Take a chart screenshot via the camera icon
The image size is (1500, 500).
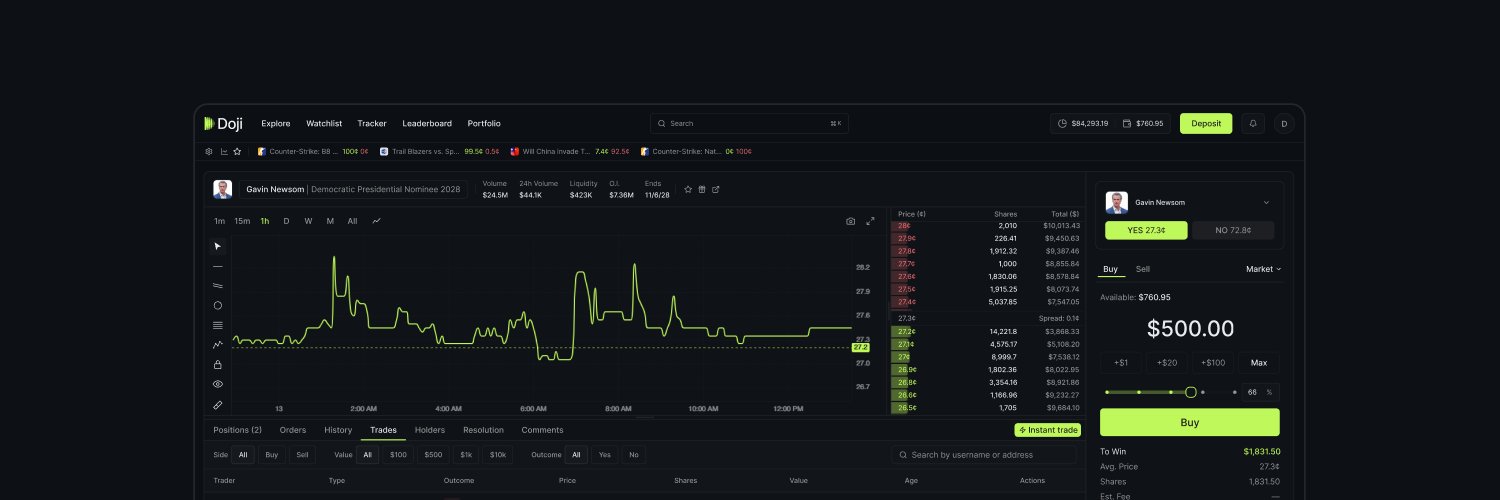click(851, 221)
